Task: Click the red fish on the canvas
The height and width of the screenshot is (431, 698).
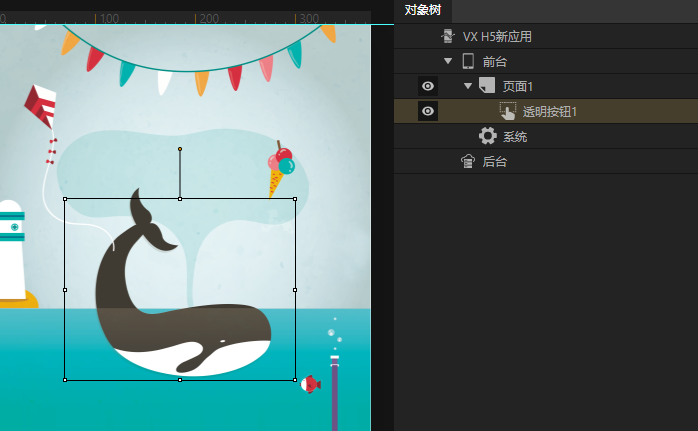Action: (x=310, y=384)
